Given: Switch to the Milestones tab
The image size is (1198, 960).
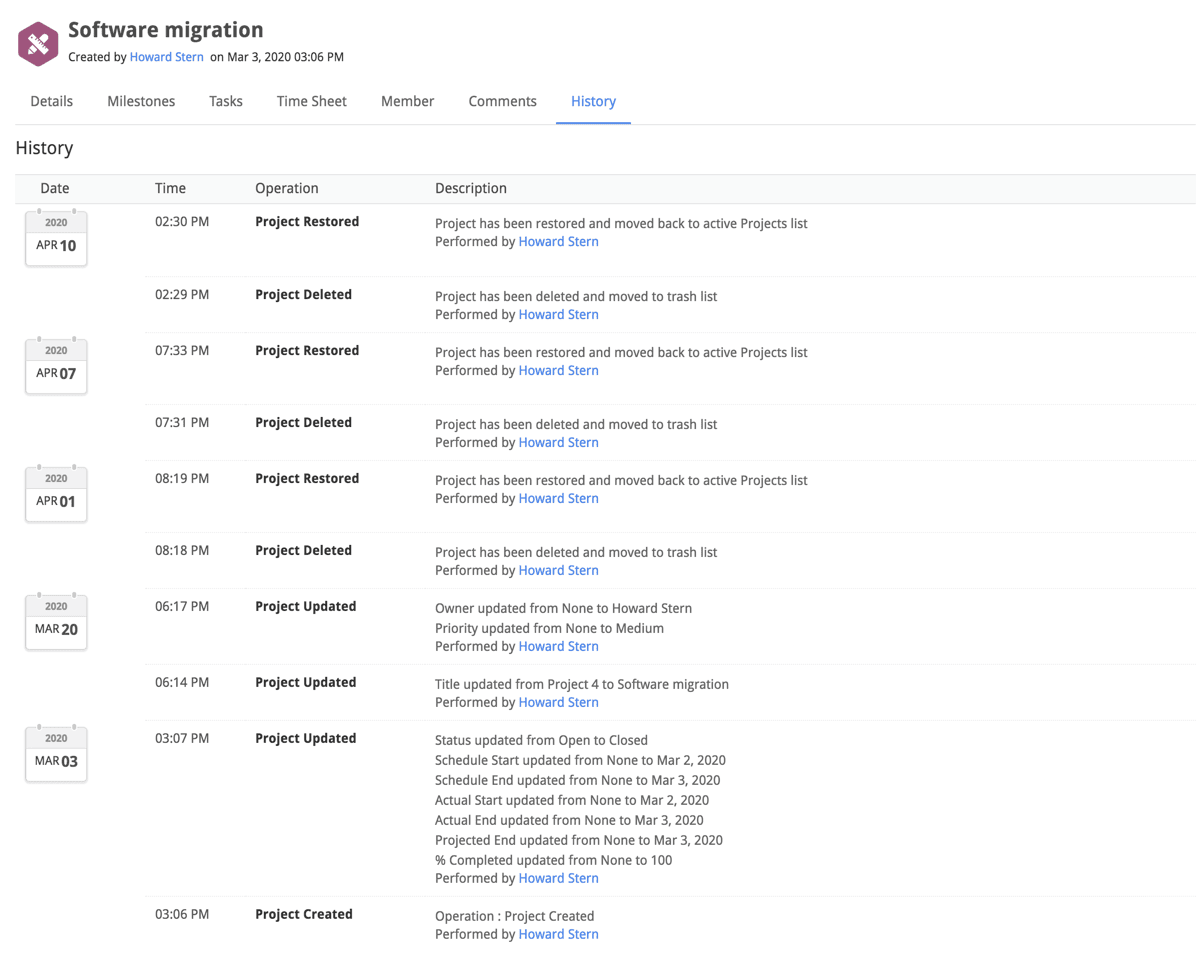Looking at the screenshot, I should point(141,101).
